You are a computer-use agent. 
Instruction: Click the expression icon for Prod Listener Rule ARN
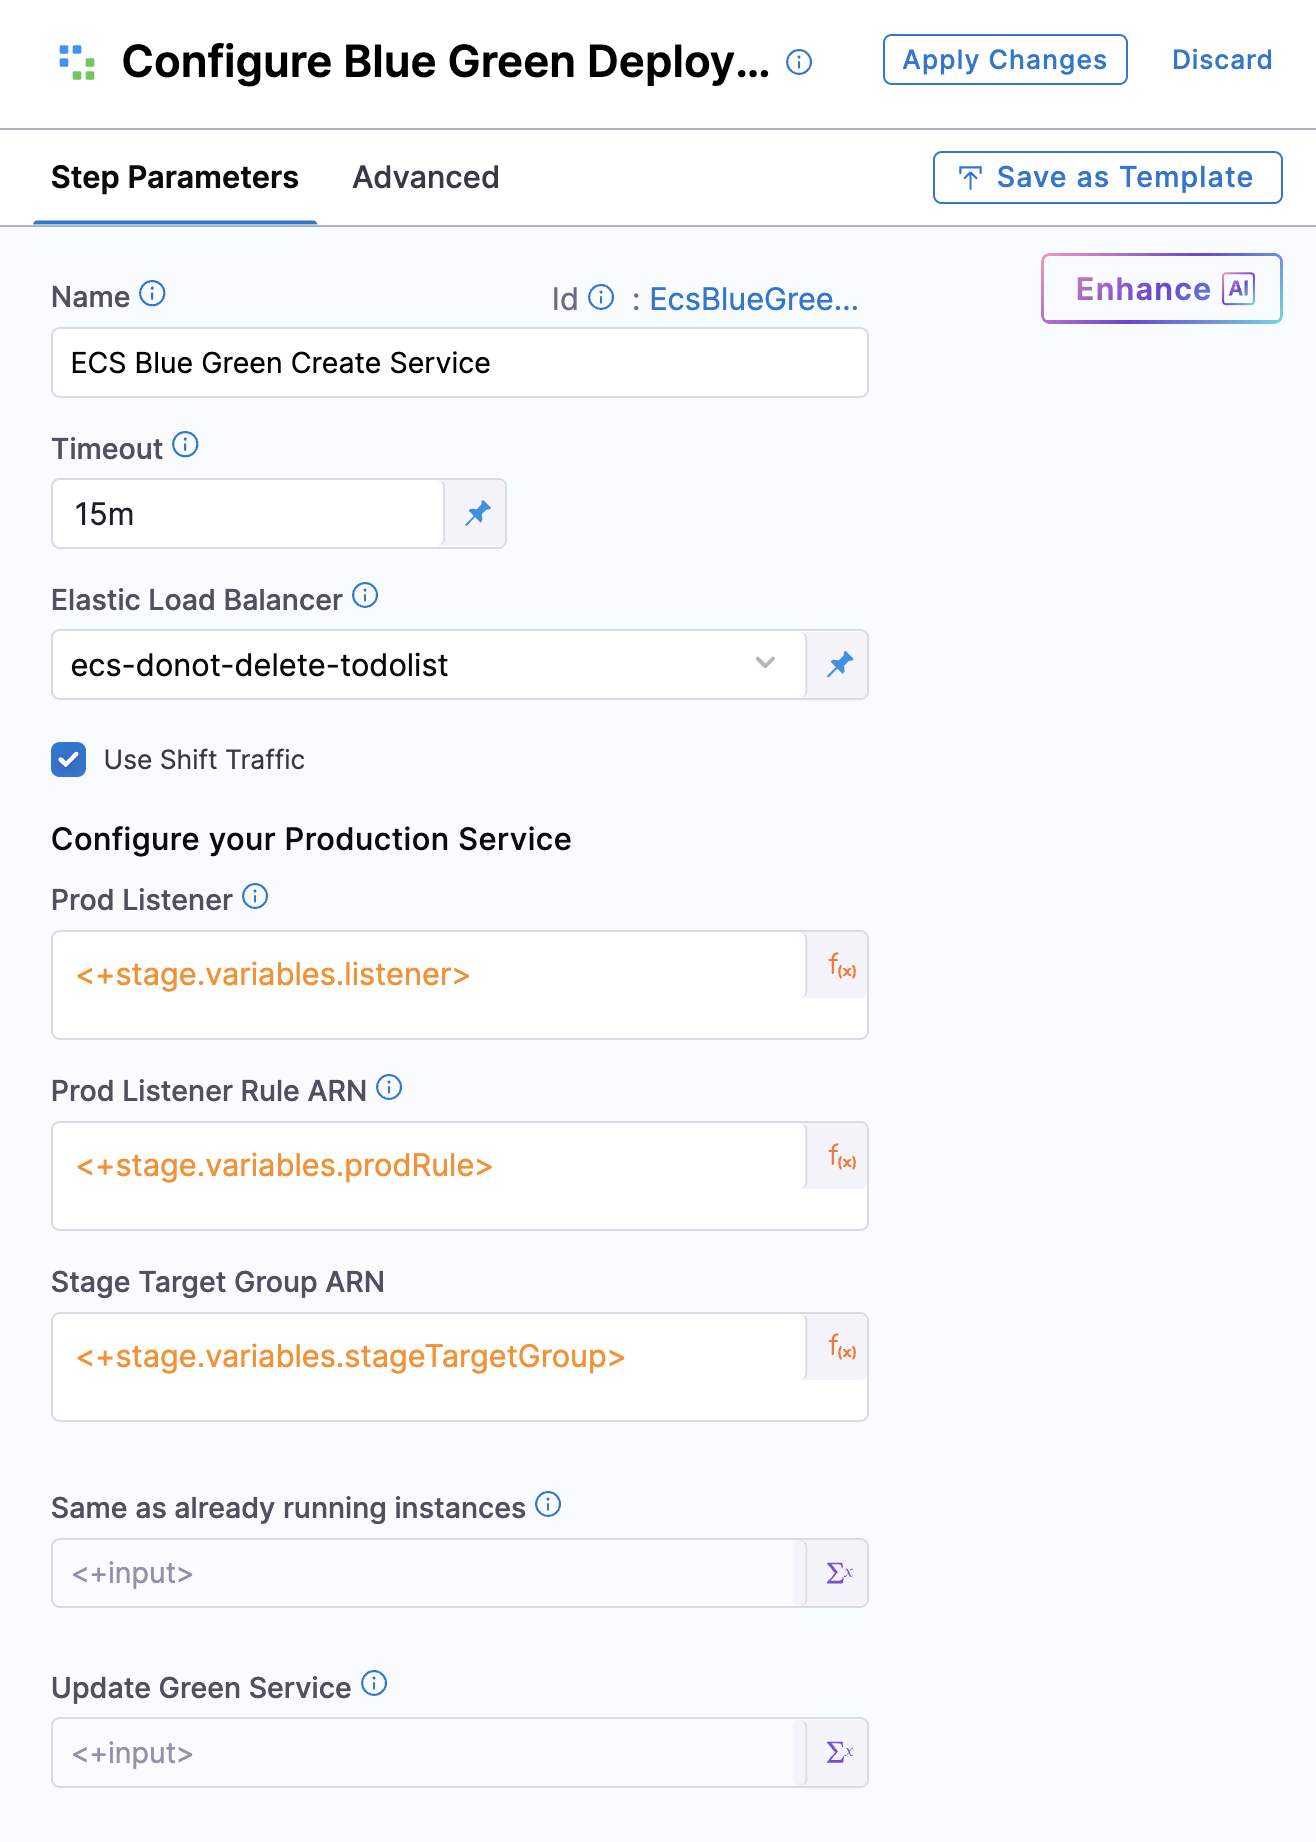coord(841,1157)
